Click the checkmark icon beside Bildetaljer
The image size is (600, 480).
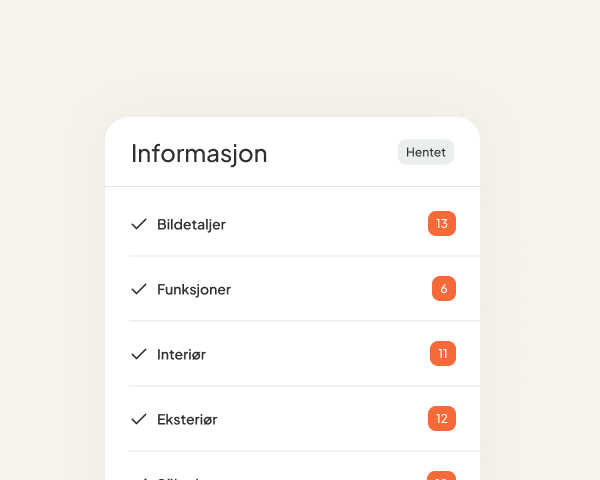139,224
